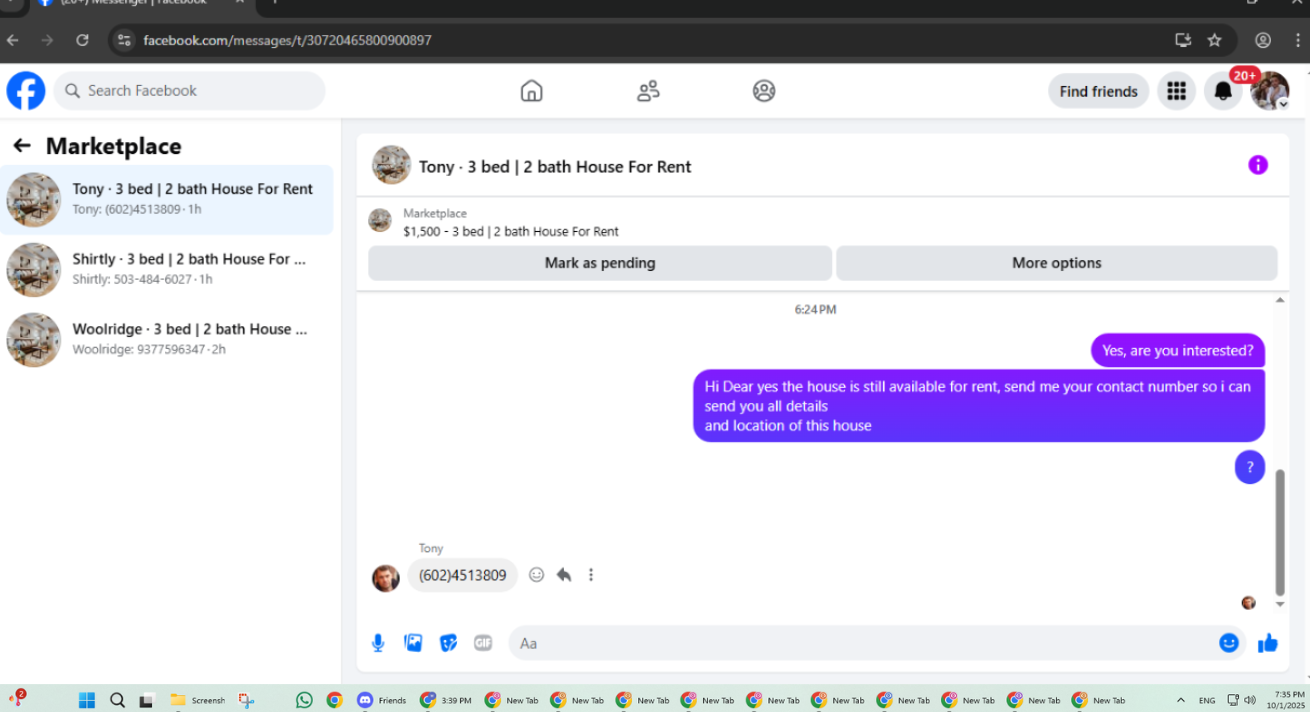Show hidden system tray icons chevron
1310x712 pixels.
[x=1181, y=700]
